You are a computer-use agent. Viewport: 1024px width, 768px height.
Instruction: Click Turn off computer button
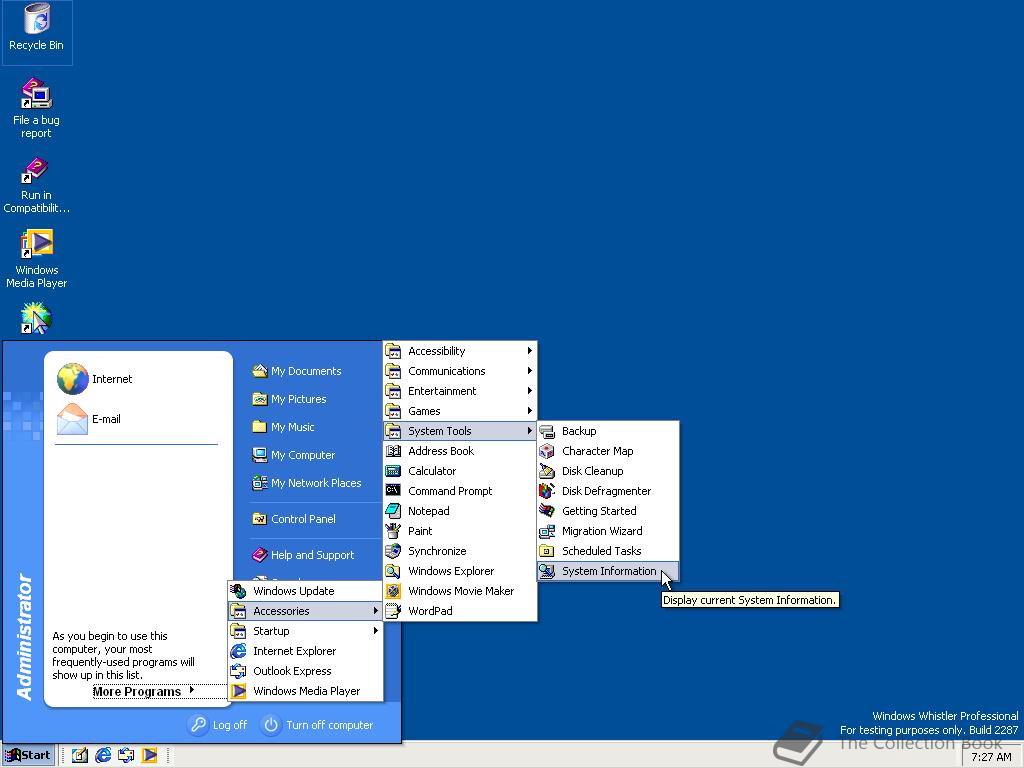(x=318, y=725)
